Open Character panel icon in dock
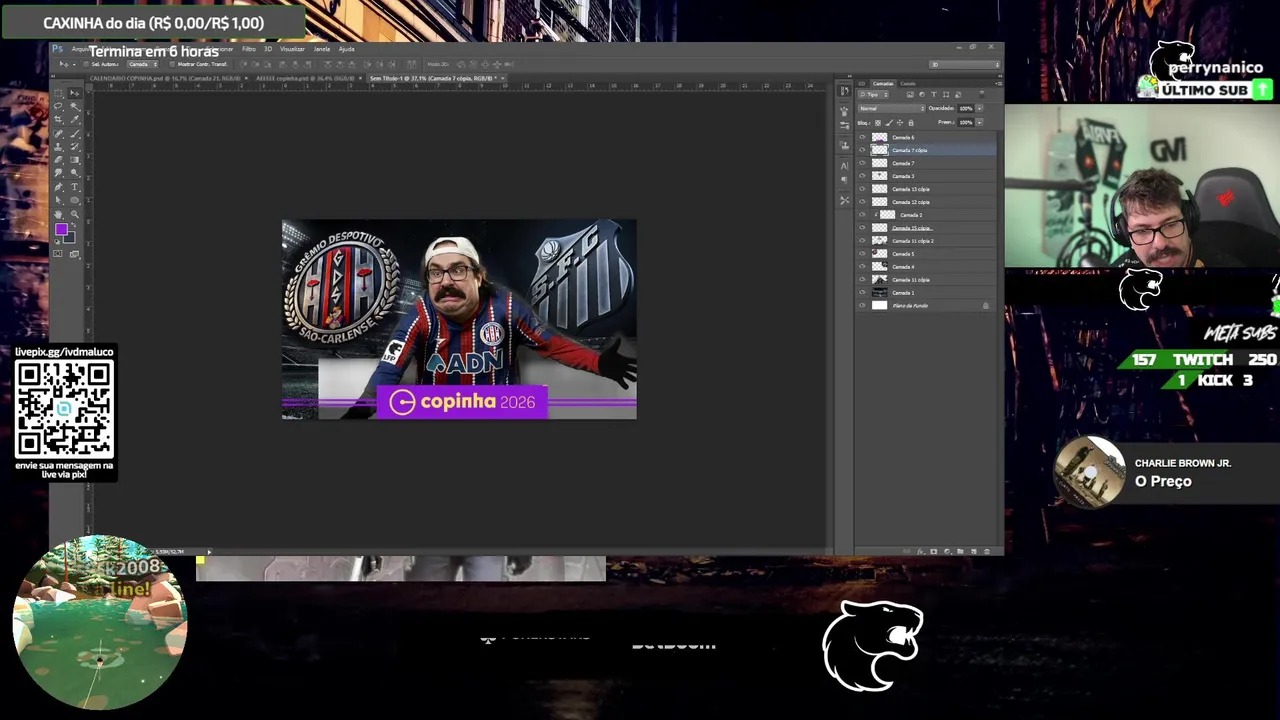The width and height of the screenshot is (1280, 720). point(844,165)
